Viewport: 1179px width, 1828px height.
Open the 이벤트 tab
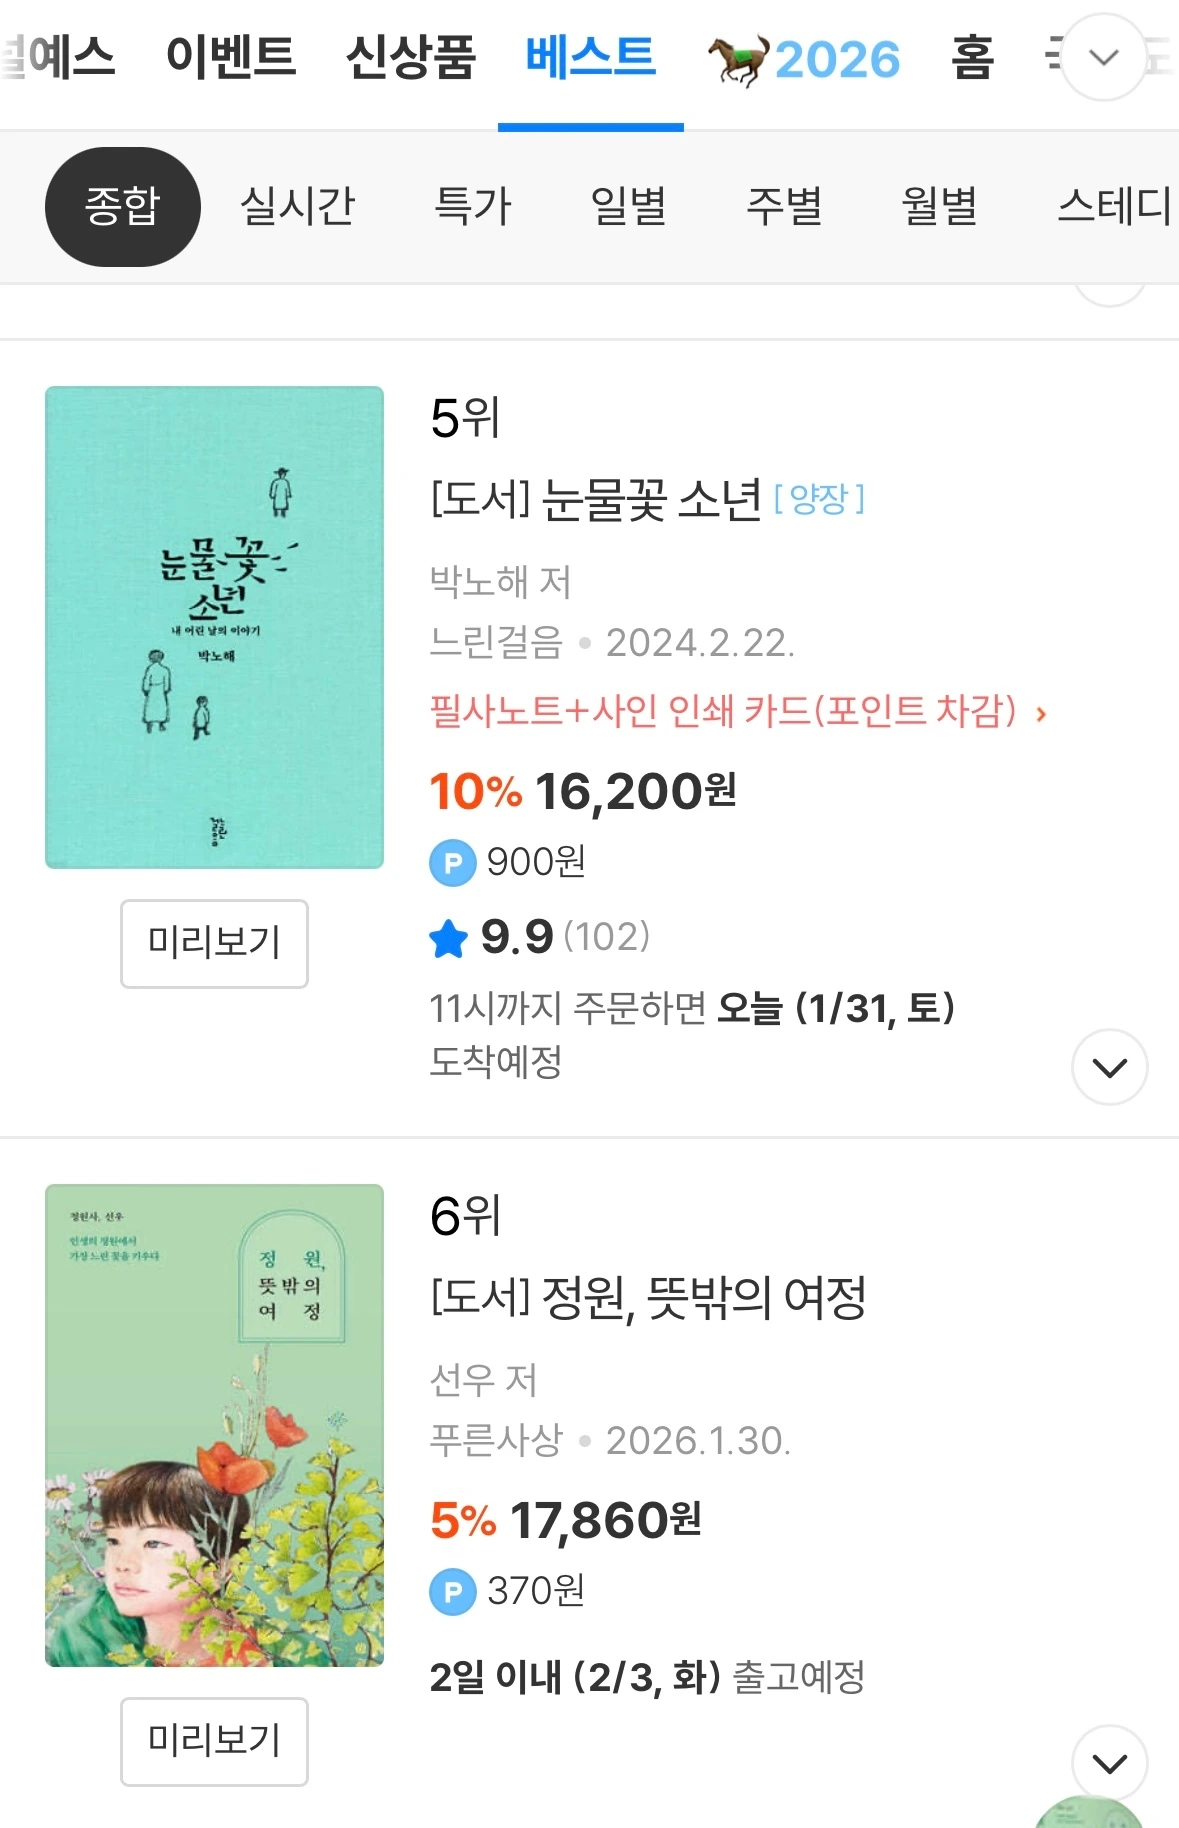coord(231,57)
